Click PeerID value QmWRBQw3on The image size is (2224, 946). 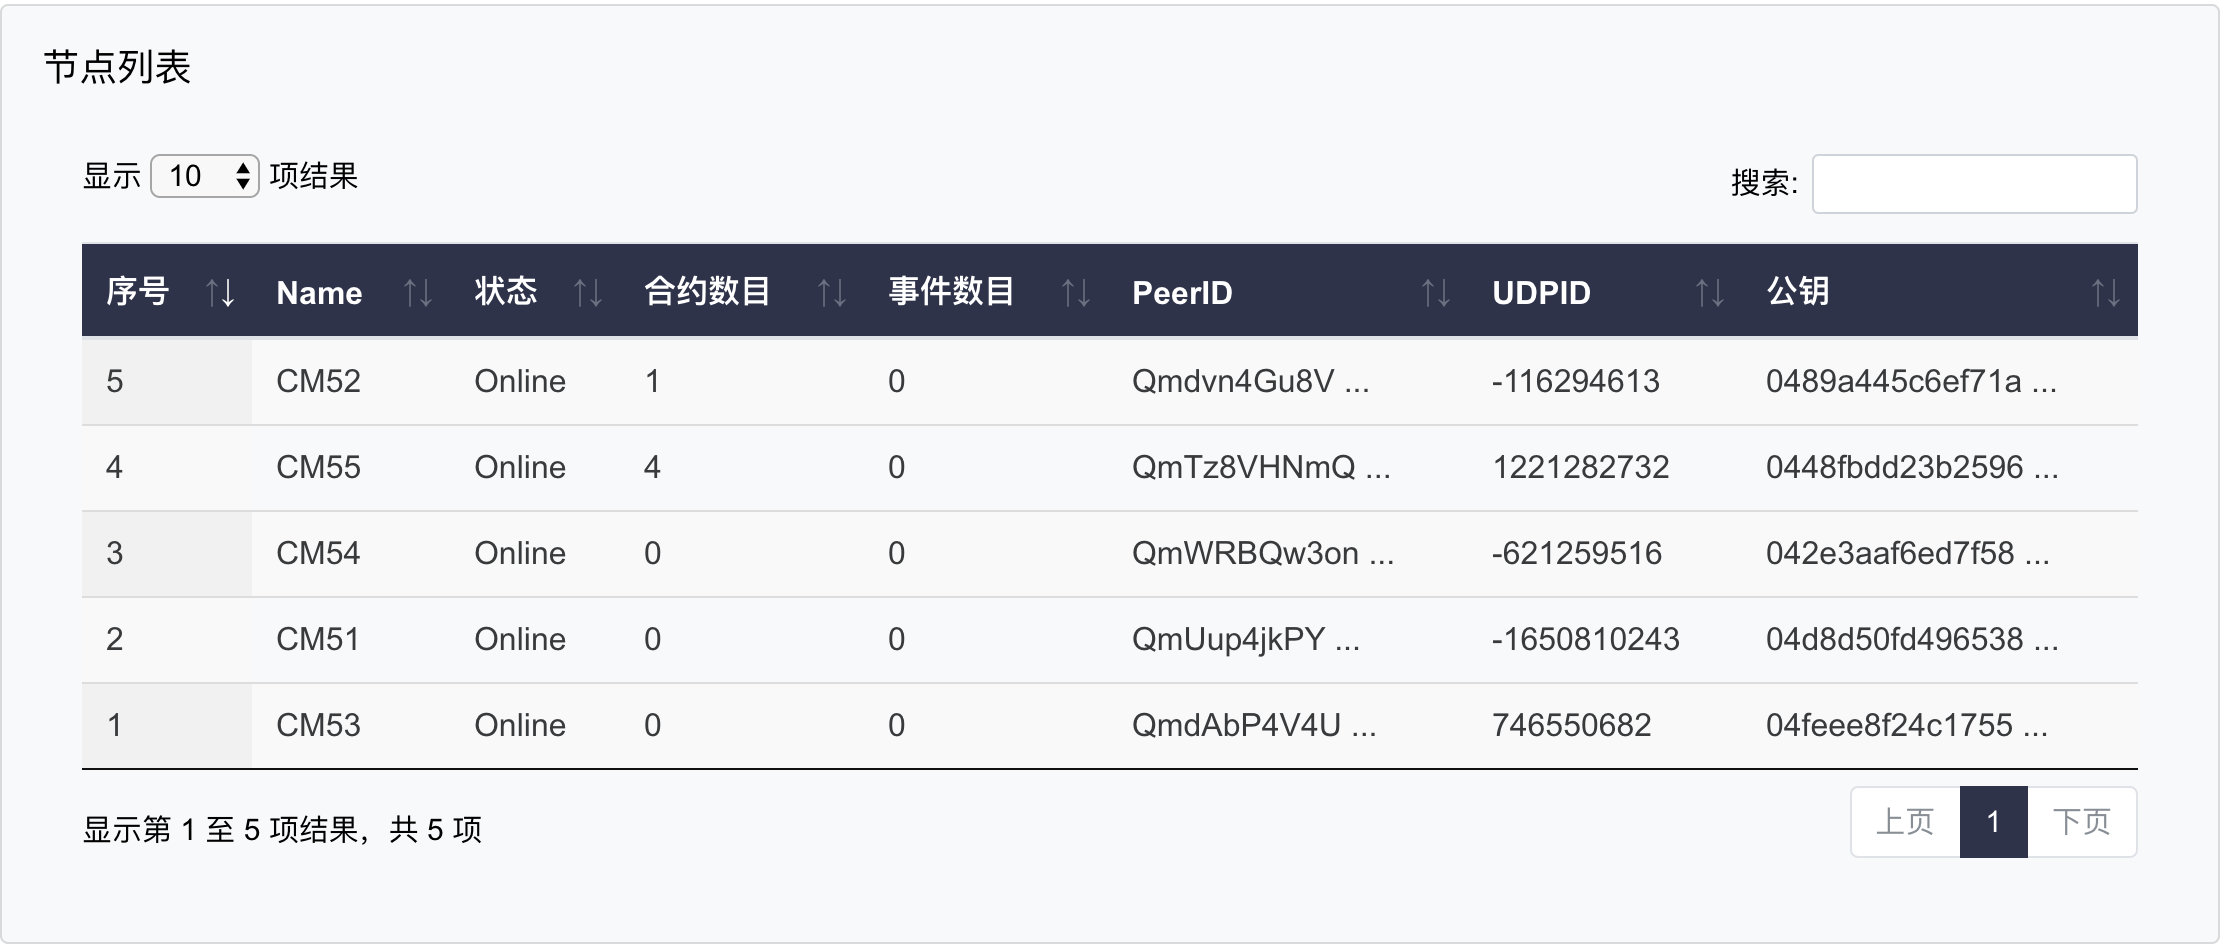point(1262,553)
